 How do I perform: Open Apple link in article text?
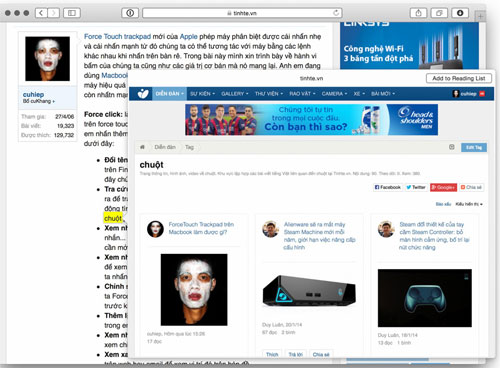pyautogui.click(x=189, y=36)
